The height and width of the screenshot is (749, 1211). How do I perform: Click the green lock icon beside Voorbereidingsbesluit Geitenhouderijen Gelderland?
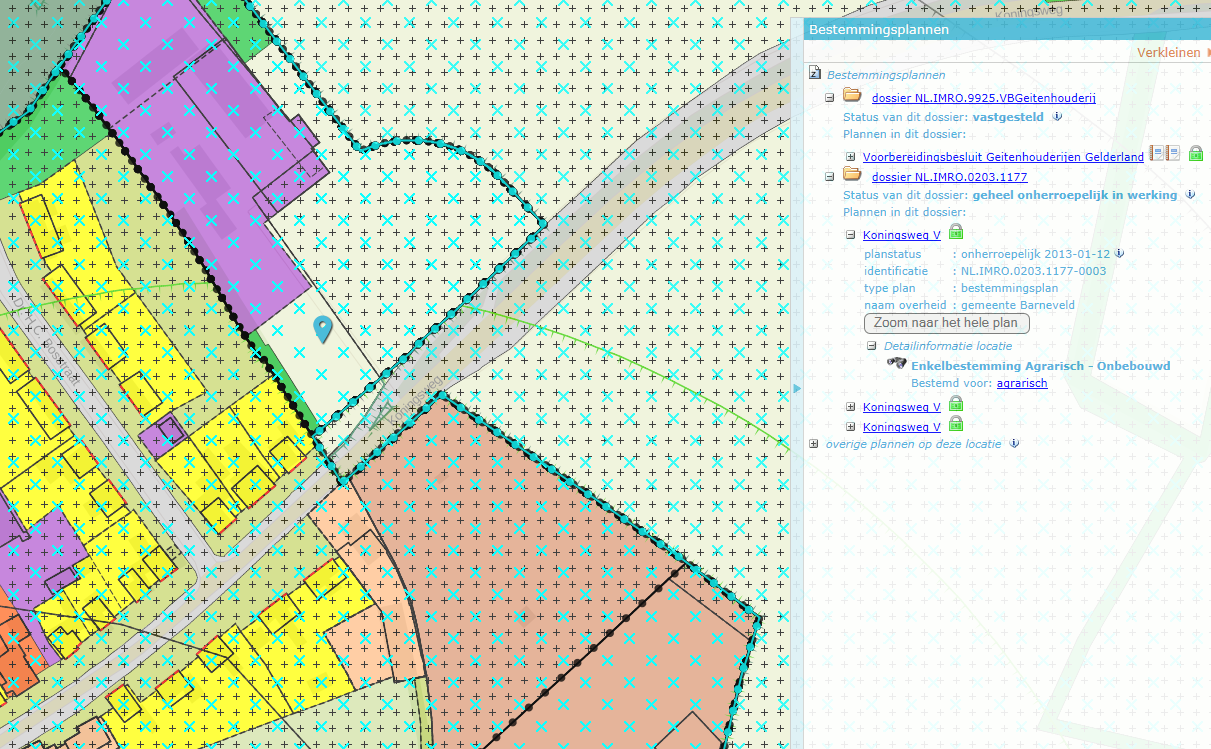(x=1195, y=154)
